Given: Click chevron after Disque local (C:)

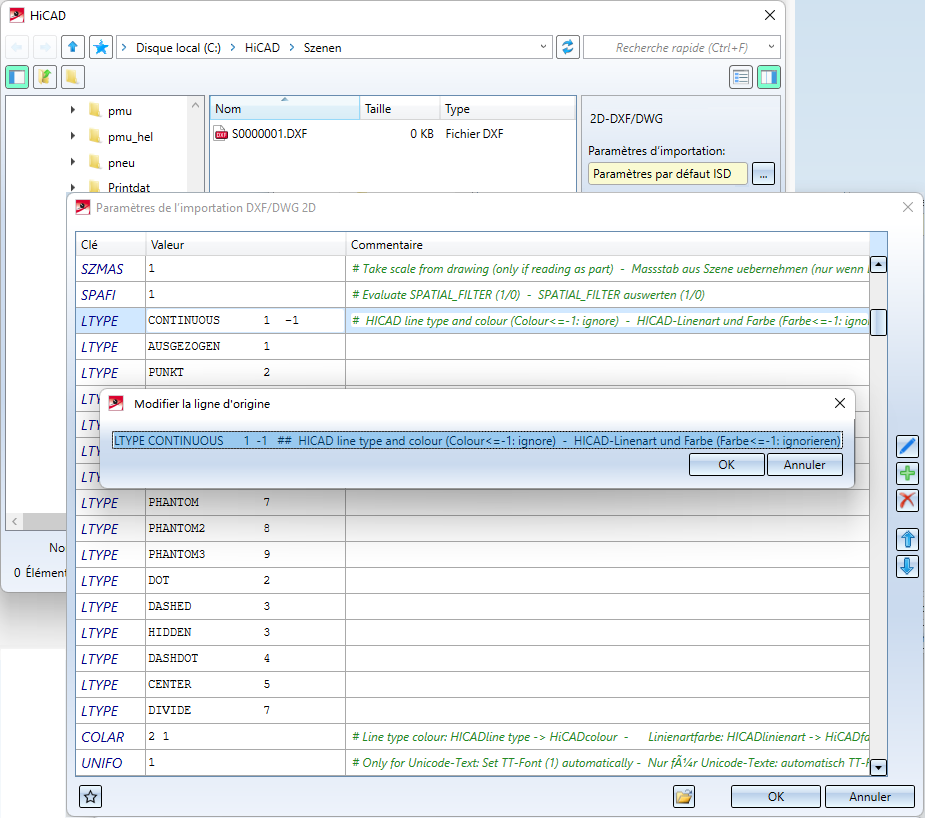Looking at the screenshot, I should tap(232, 48).
